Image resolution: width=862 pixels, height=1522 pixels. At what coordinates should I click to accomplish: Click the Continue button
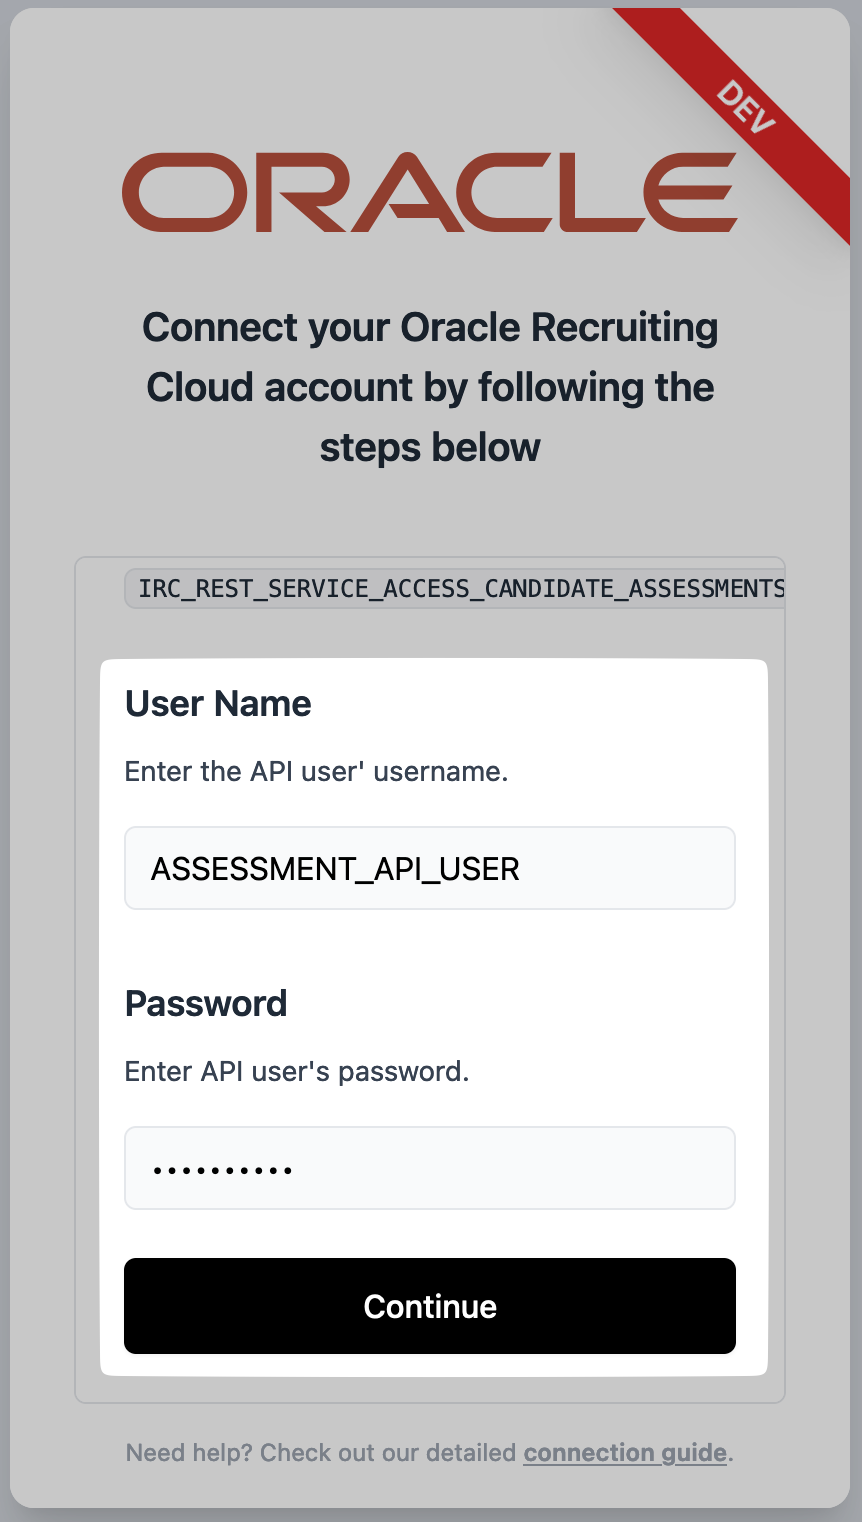(x=430, y=1306)
